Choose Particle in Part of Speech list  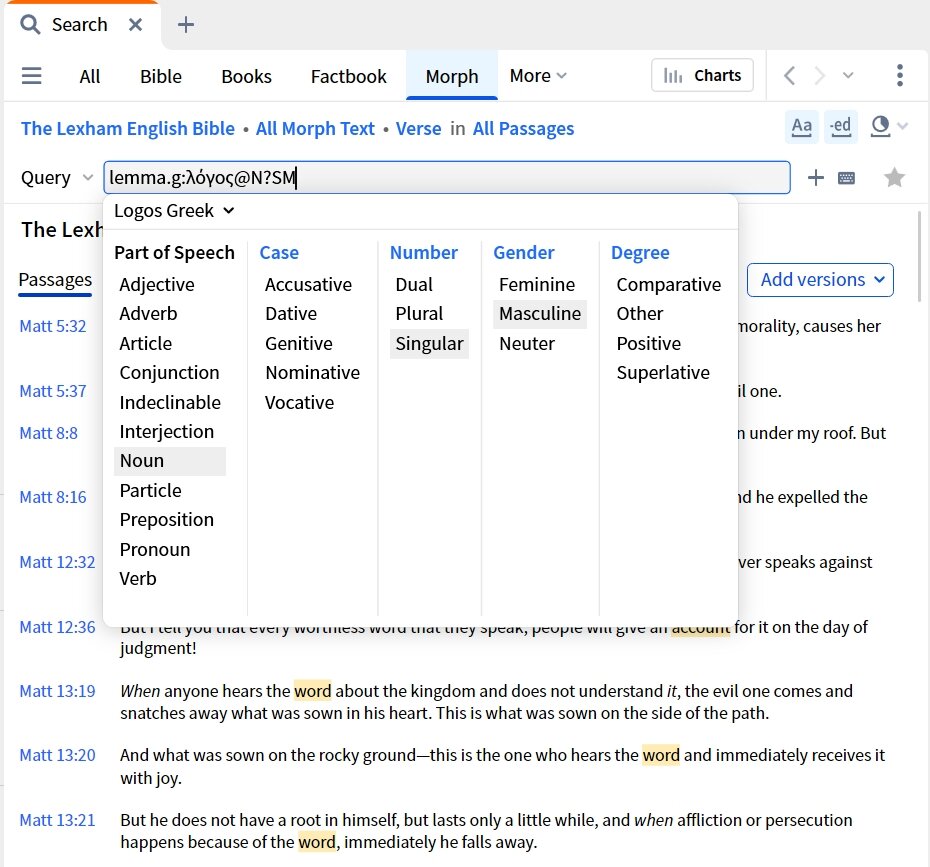pyautogui.click(x=150, y=490)
